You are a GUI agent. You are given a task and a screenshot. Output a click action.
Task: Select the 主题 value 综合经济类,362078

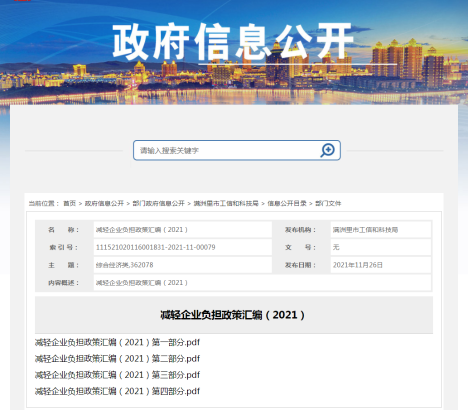125,265
